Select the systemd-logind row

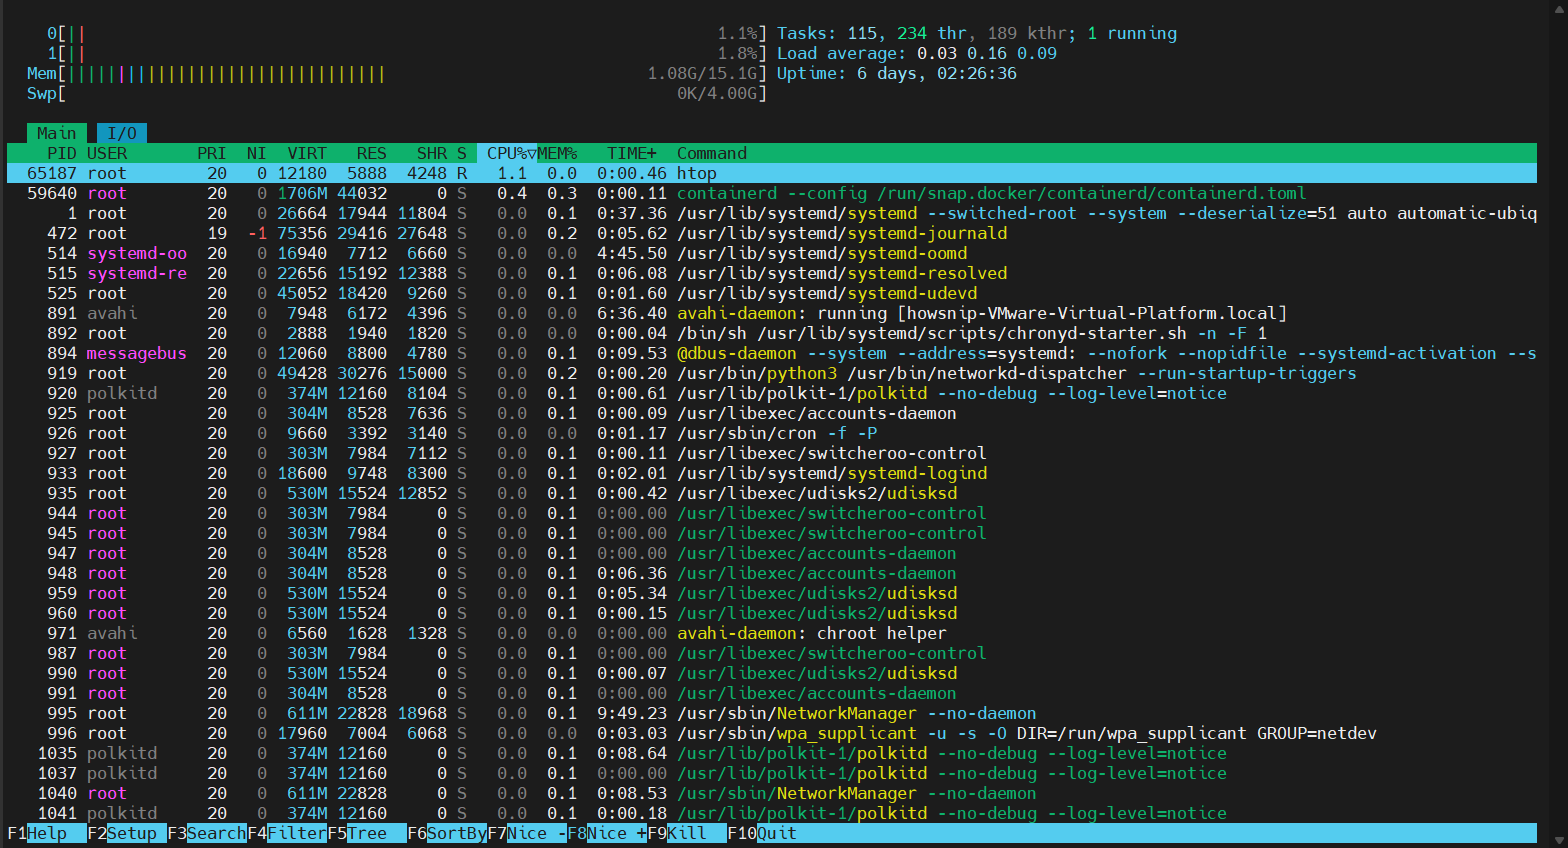click(772, 473)
